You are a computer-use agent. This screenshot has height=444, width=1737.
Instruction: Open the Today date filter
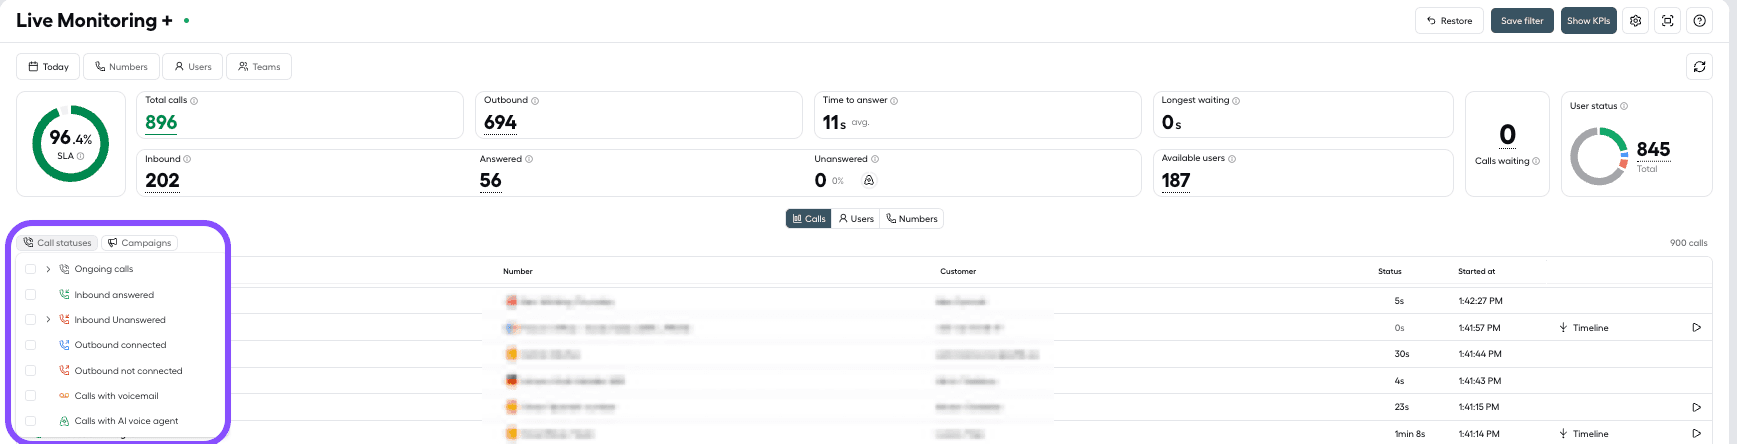click(x=48, y=67)
